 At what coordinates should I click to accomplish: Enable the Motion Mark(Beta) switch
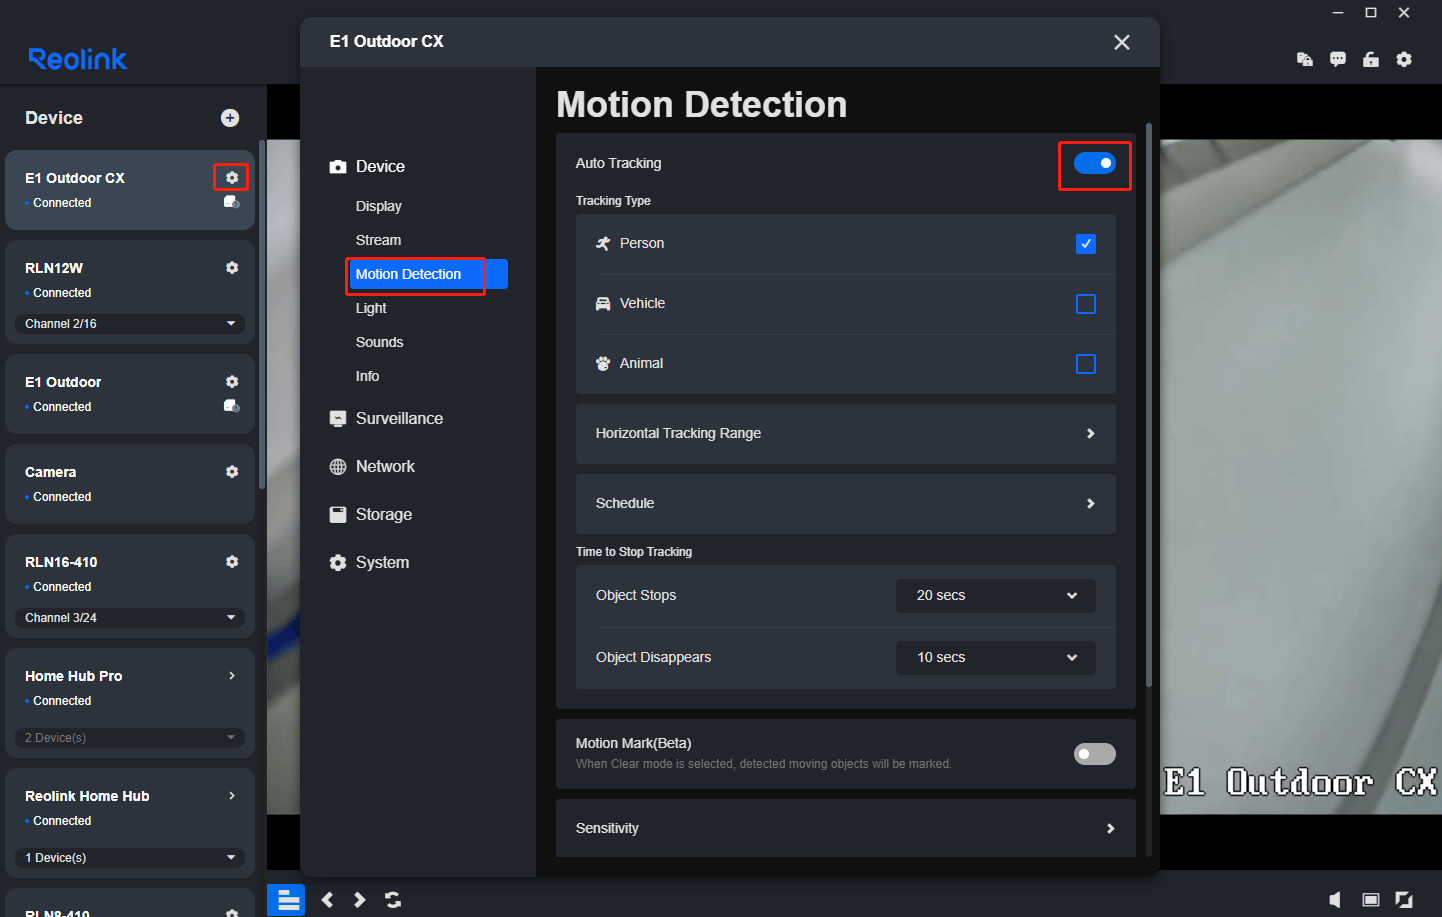(x=1095, y=754)
